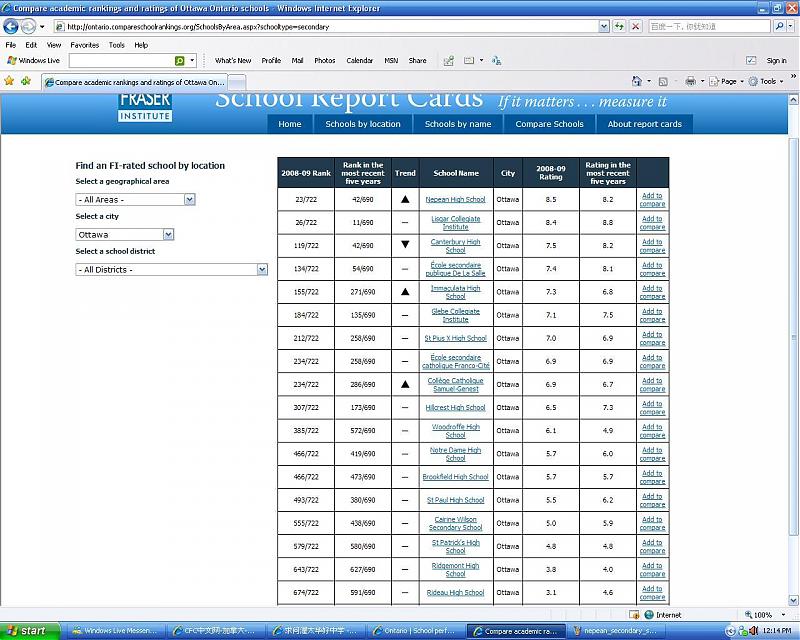Click the Favorites star icon

pyautogui.click(x=10, y=82)
